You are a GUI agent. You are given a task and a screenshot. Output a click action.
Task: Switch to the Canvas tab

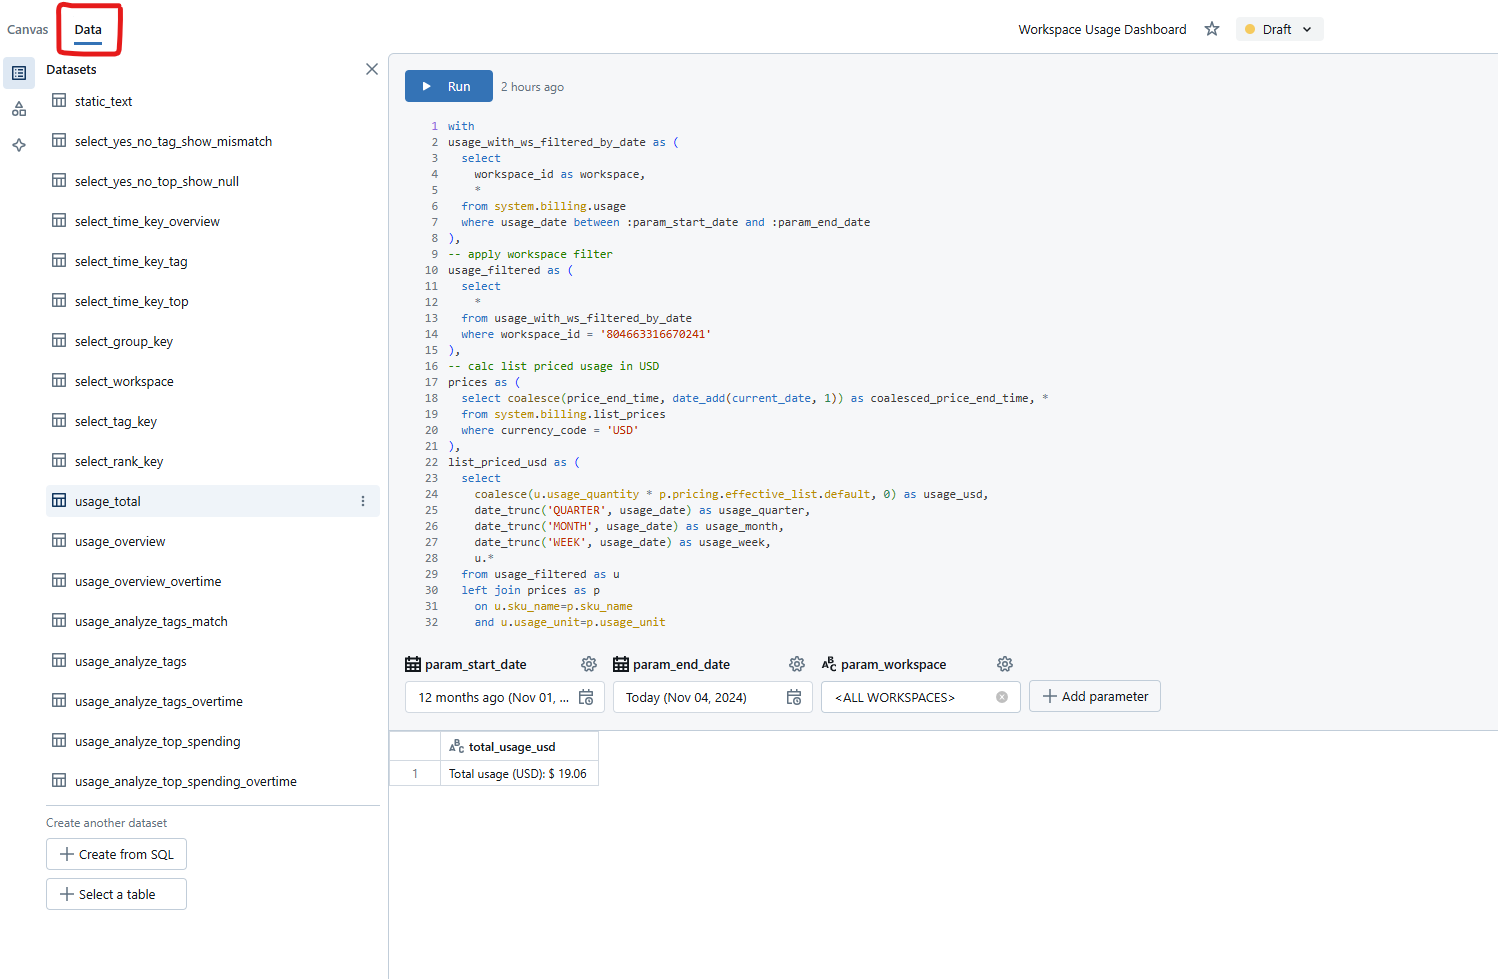click(27, 29)
